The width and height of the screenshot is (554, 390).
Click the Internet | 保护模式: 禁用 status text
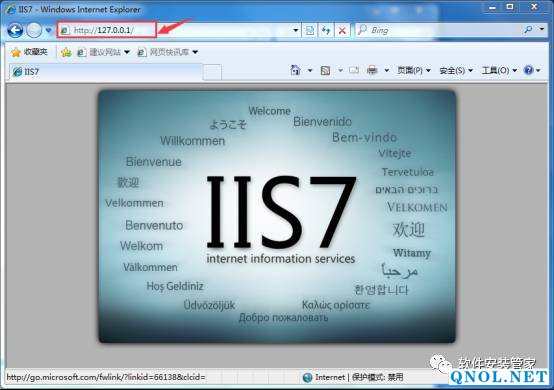click(359, 377)
